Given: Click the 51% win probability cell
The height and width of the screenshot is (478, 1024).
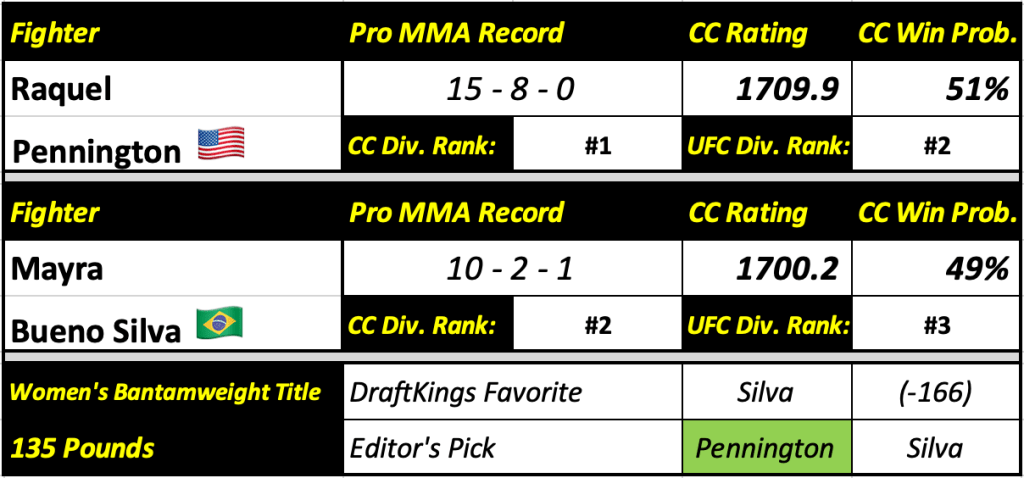Looking at the screenshot, I should tap(936, 90).
